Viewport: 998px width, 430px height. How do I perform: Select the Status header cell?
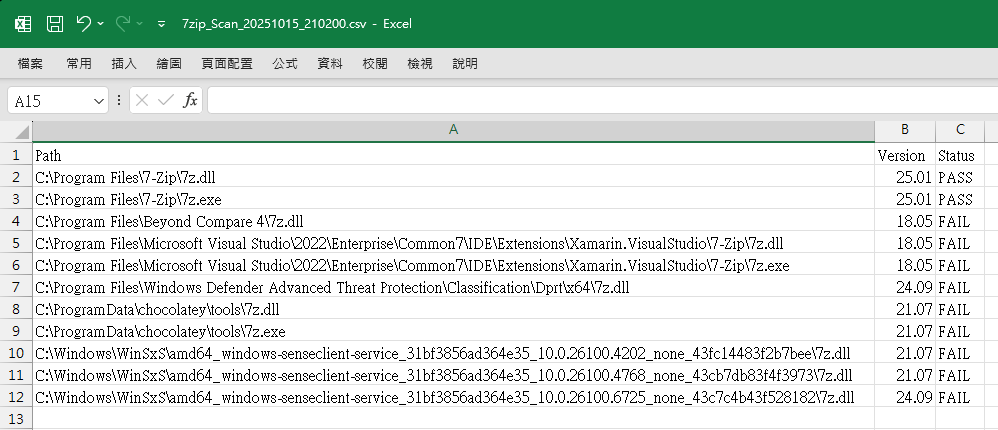958,156
